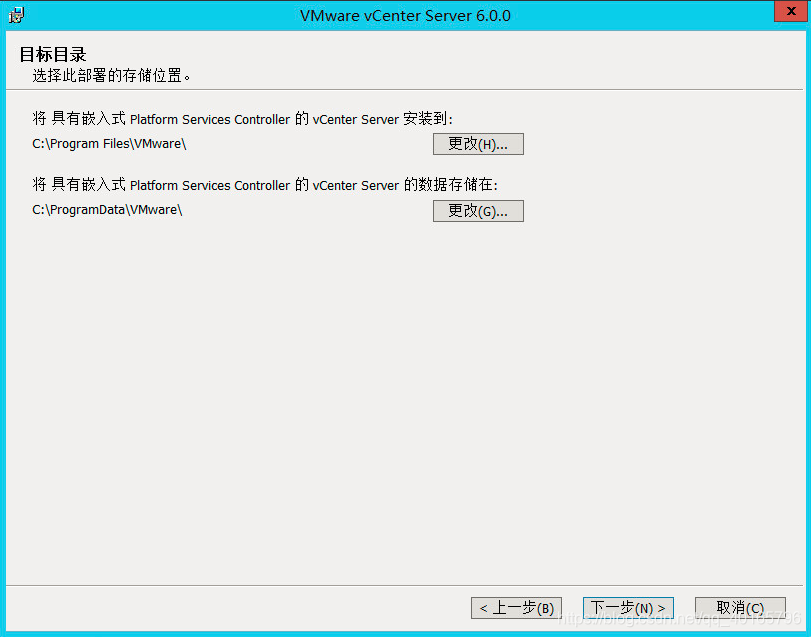Viewport: 811px width, 637px height.
Task: Close the vCenter Server installer window
Action: 791,11
